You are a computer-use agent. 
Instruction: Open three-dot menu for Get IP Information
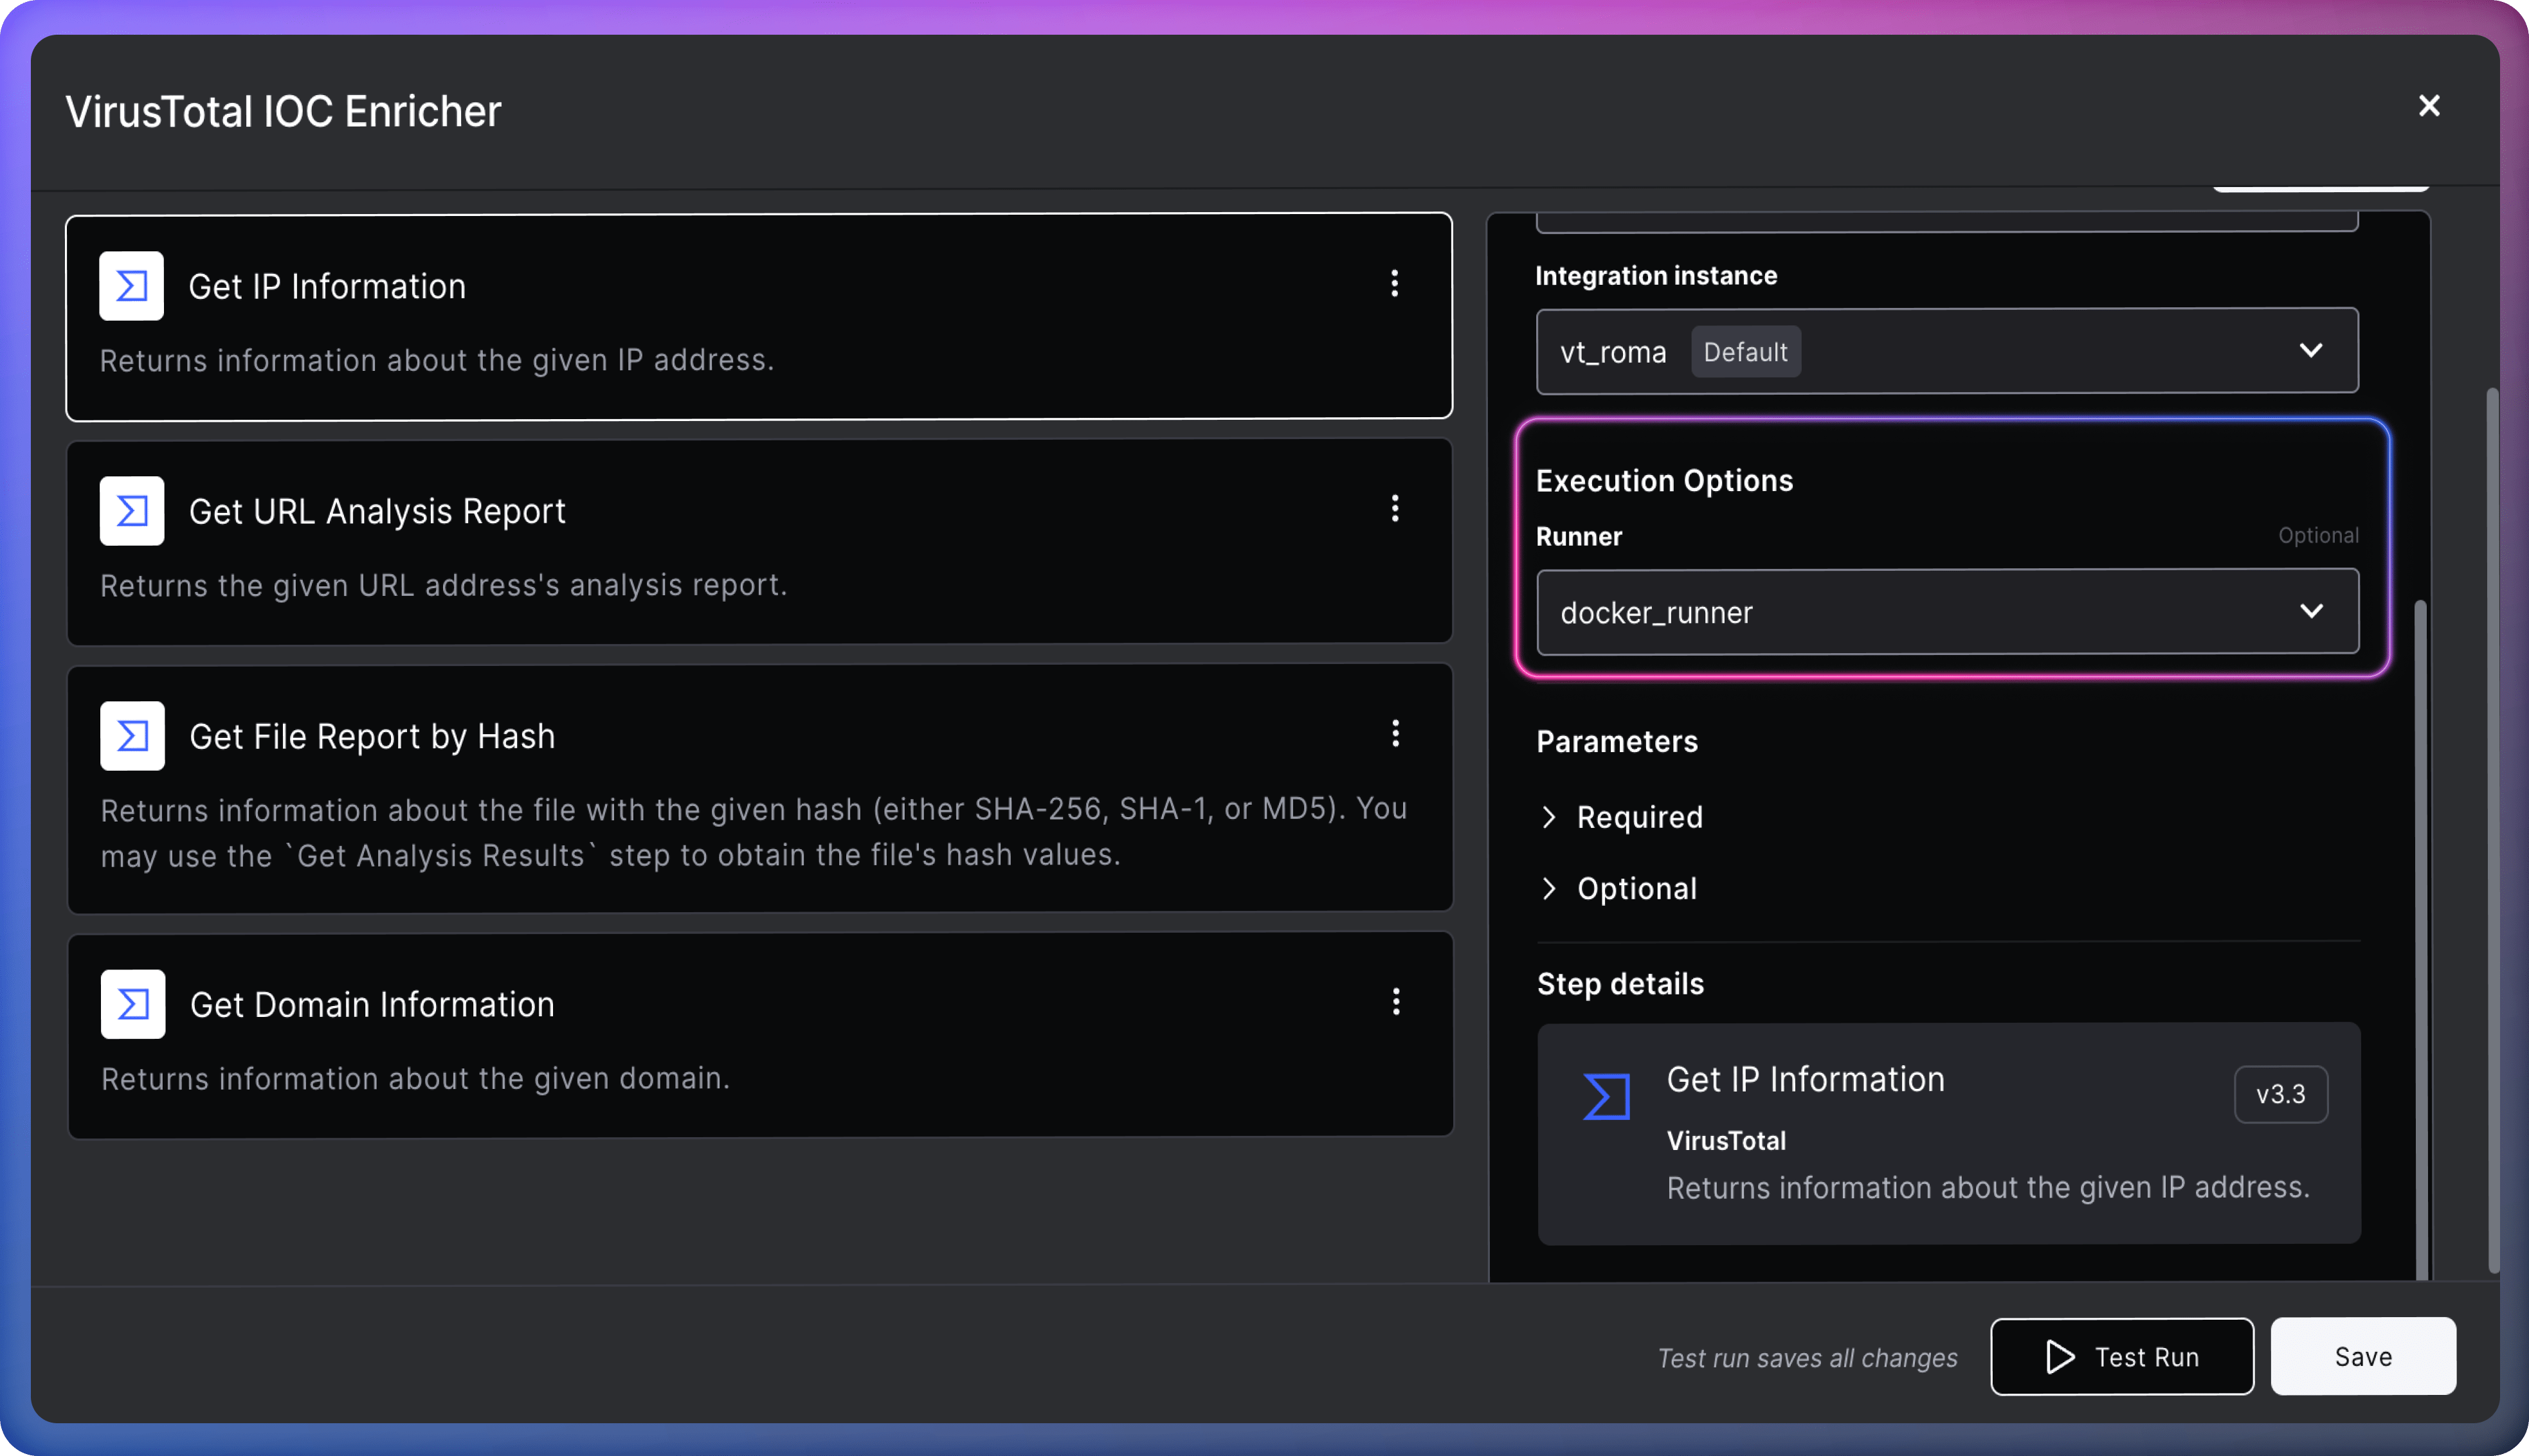coord(1394,284)
